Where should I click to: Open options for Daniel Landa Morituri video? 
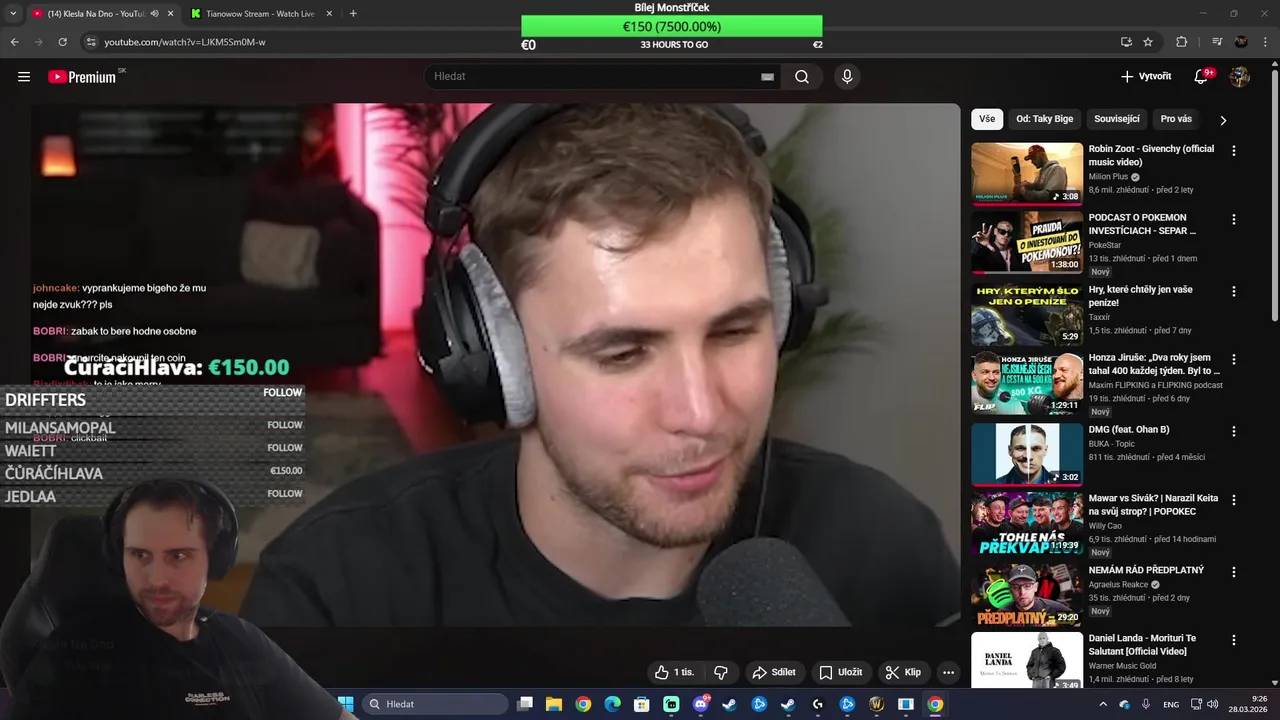point(1233,640)
